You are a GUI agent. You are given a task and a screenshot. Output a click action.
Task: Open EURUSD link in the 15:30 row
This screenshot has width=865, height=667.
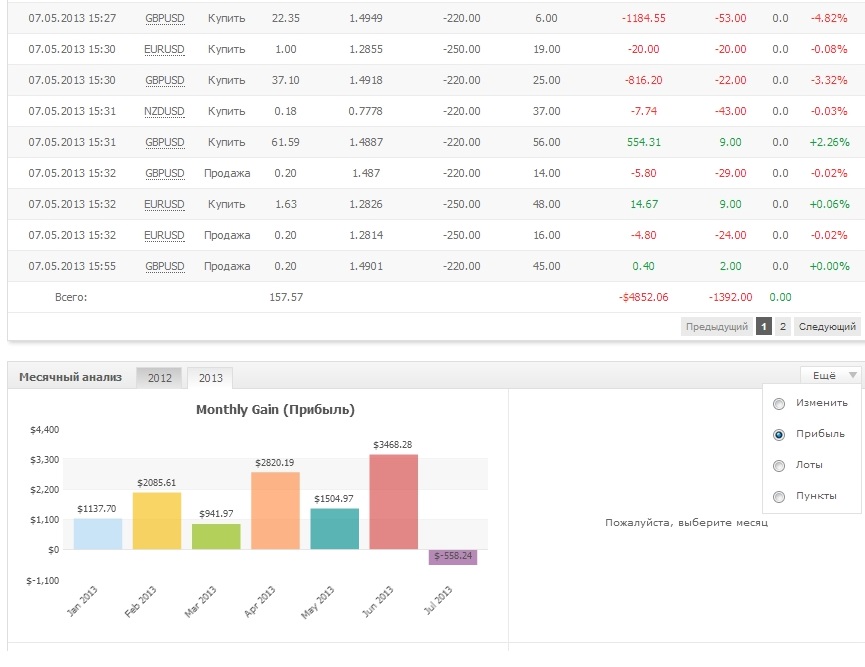[164, 49]
